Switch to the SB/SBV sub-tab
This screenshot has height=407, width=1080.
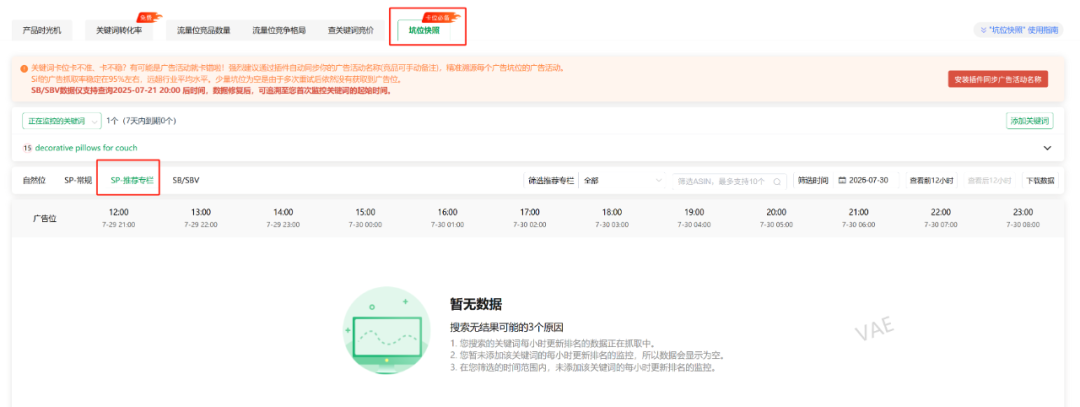click(186, 180)
